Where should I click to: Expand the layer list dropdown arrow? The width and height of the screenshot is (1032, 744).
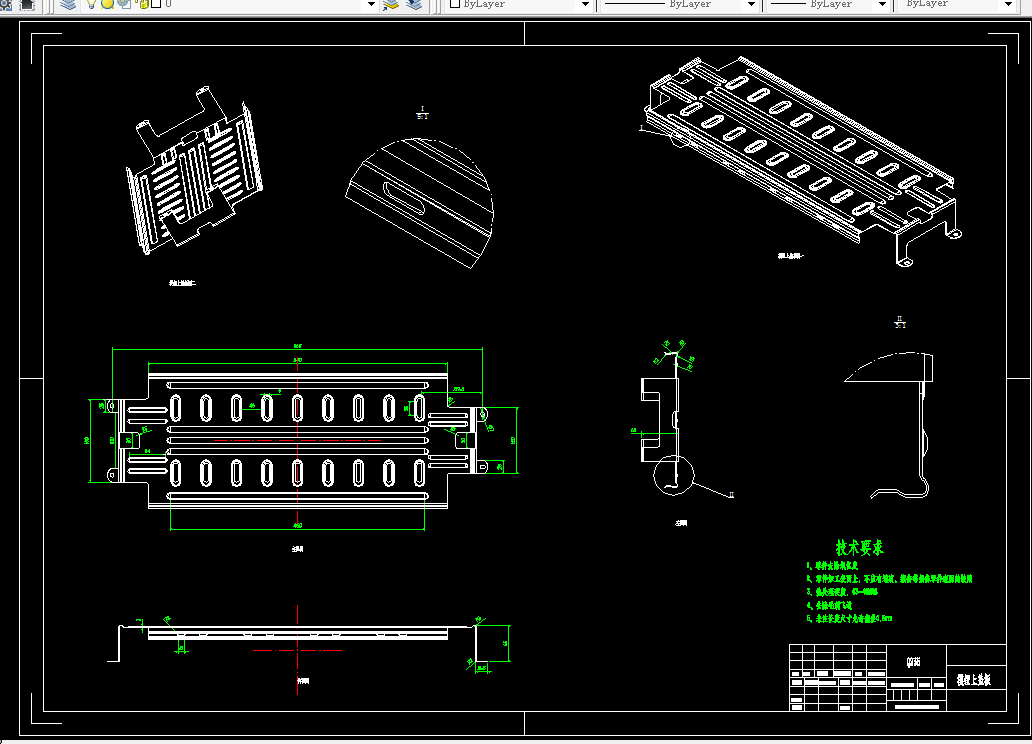pos(371,4)
